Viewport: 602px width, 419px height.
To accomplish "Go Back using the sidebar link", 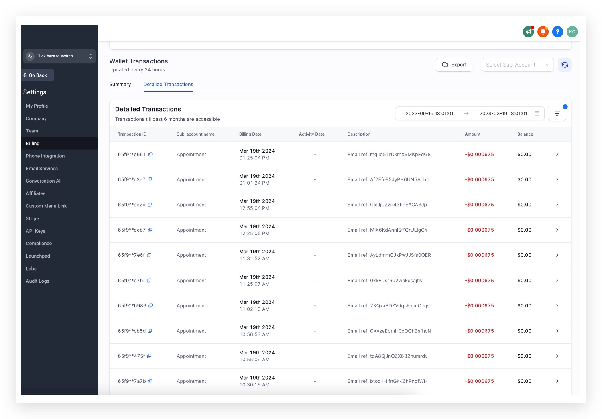I will point(38,75).
